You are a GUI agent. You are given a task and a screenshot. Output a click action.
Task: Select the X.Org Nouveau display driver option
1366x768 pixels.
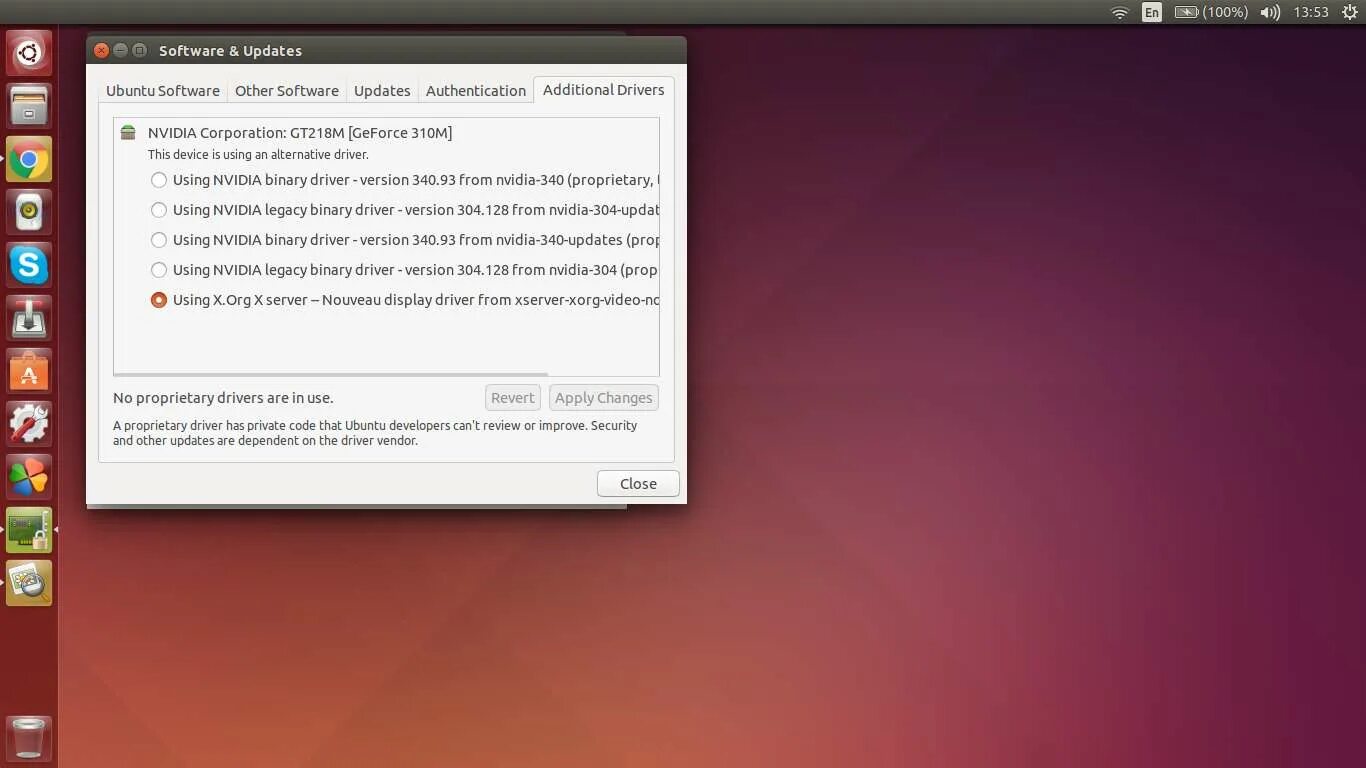click(x=405, y=300)
